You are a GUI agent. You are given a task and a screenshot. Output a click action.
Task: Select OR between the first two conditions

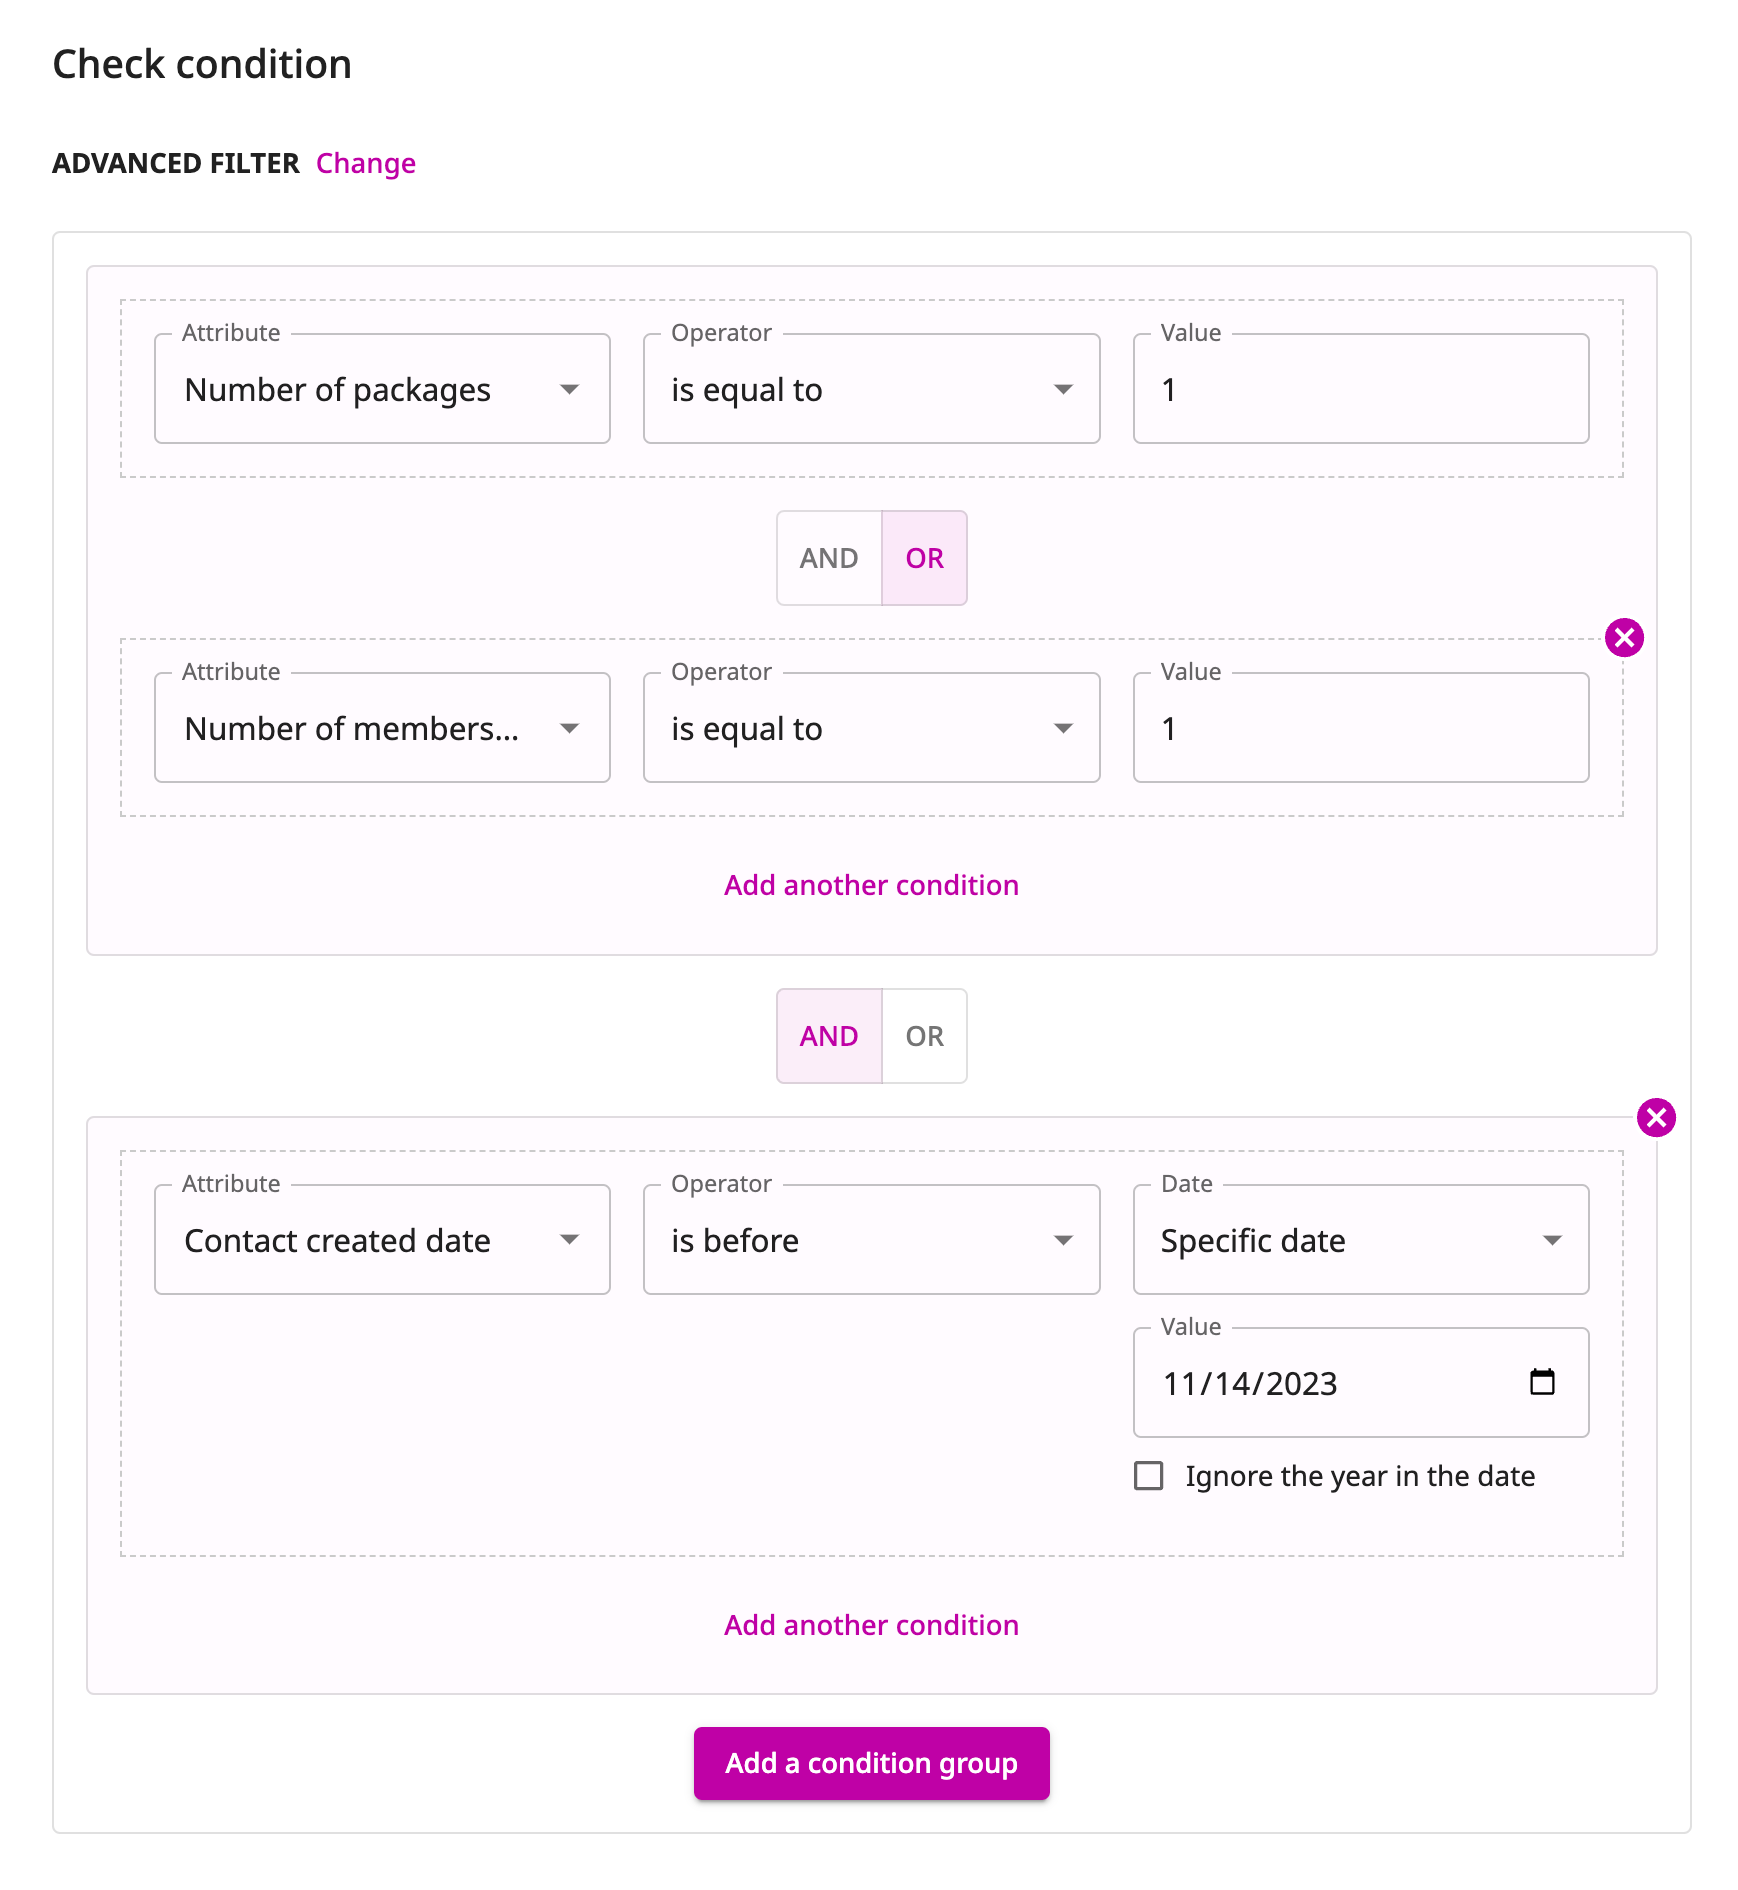pos(924,558)
